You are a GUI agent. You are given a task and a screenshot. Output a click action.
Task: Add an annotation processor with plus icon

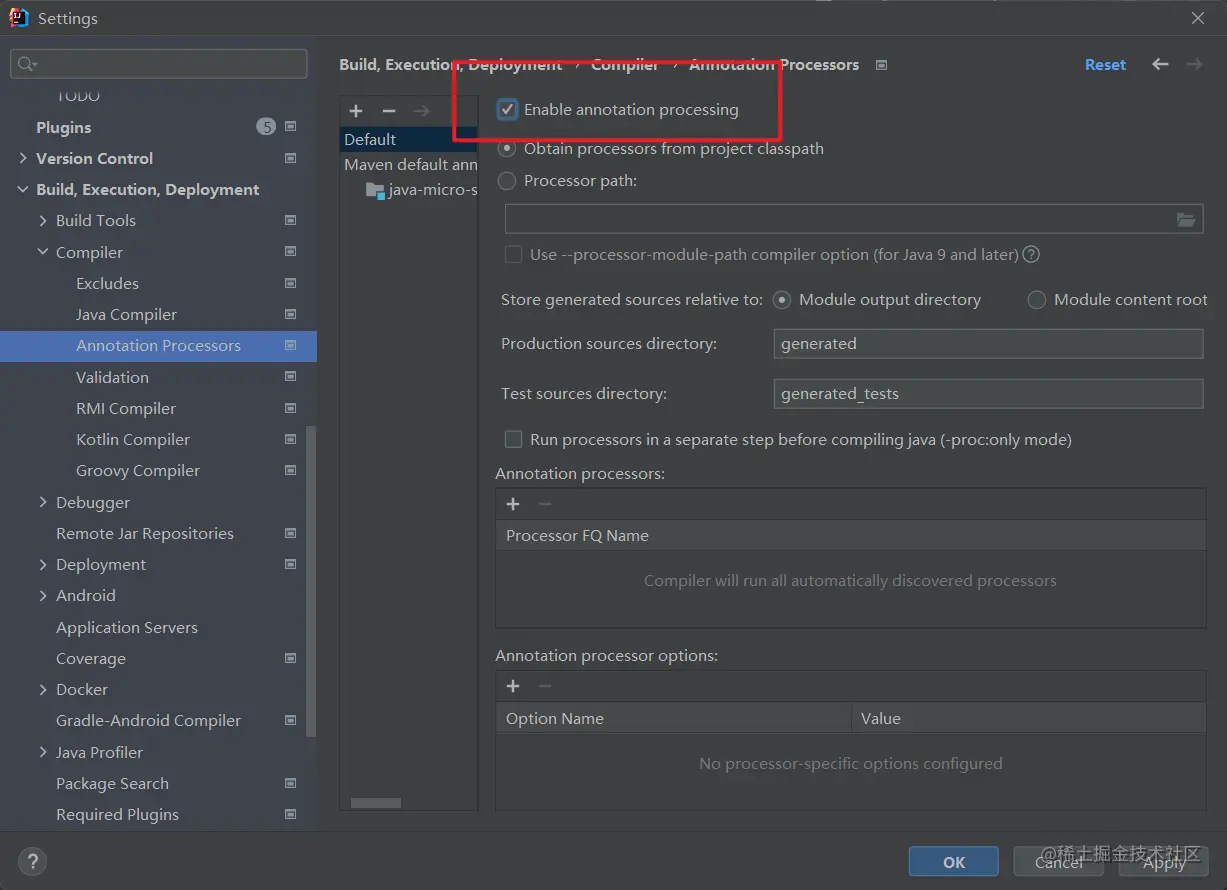[x=513, y=504]
